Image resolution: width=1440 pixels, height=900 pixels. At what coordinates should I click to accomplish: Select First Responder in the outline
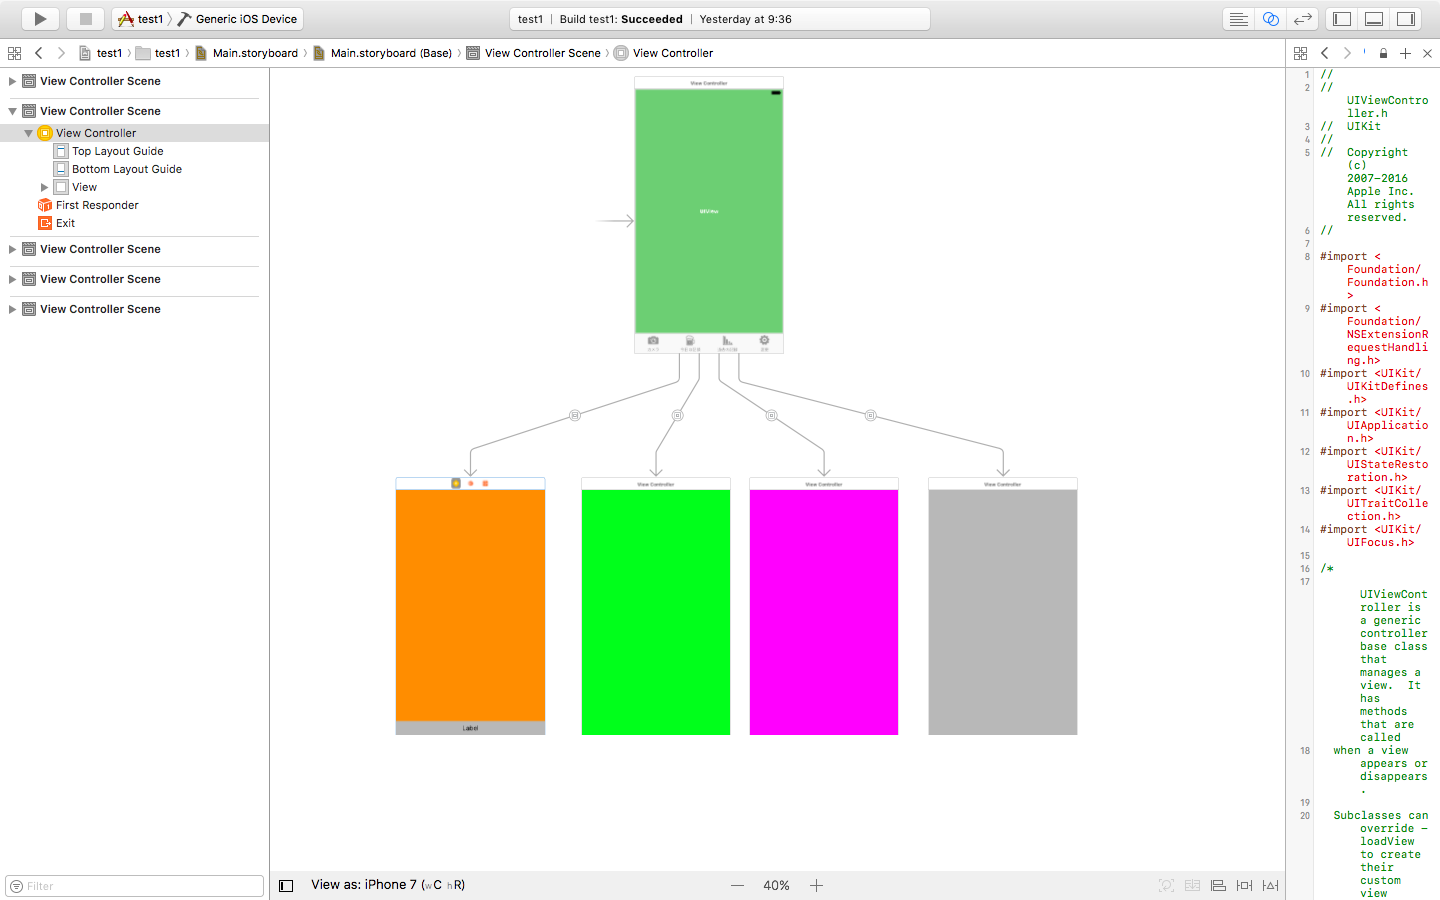click(x=97, y=205)
